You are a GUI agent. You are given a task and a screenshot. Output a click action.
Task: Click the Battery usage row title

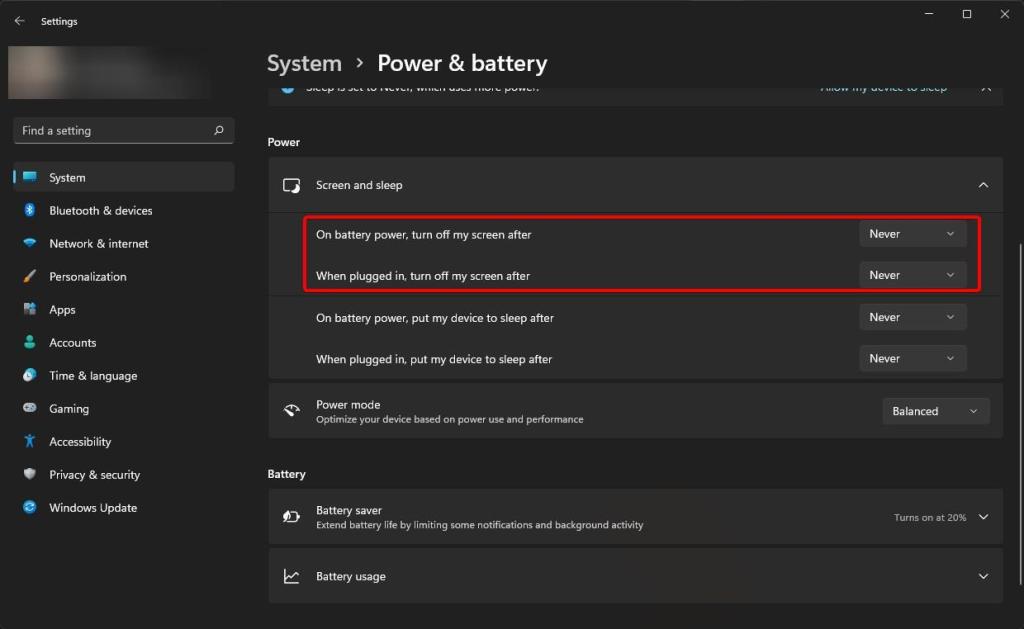[351, 576]
